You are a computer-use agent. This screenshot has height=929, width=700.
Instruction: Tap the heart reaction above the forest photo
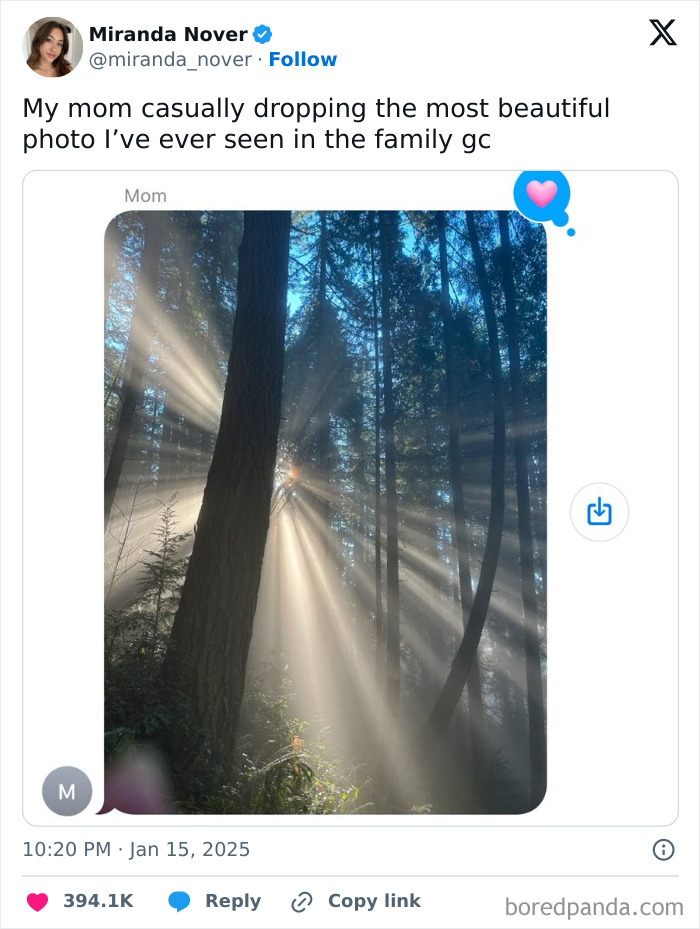pos(541,197)
